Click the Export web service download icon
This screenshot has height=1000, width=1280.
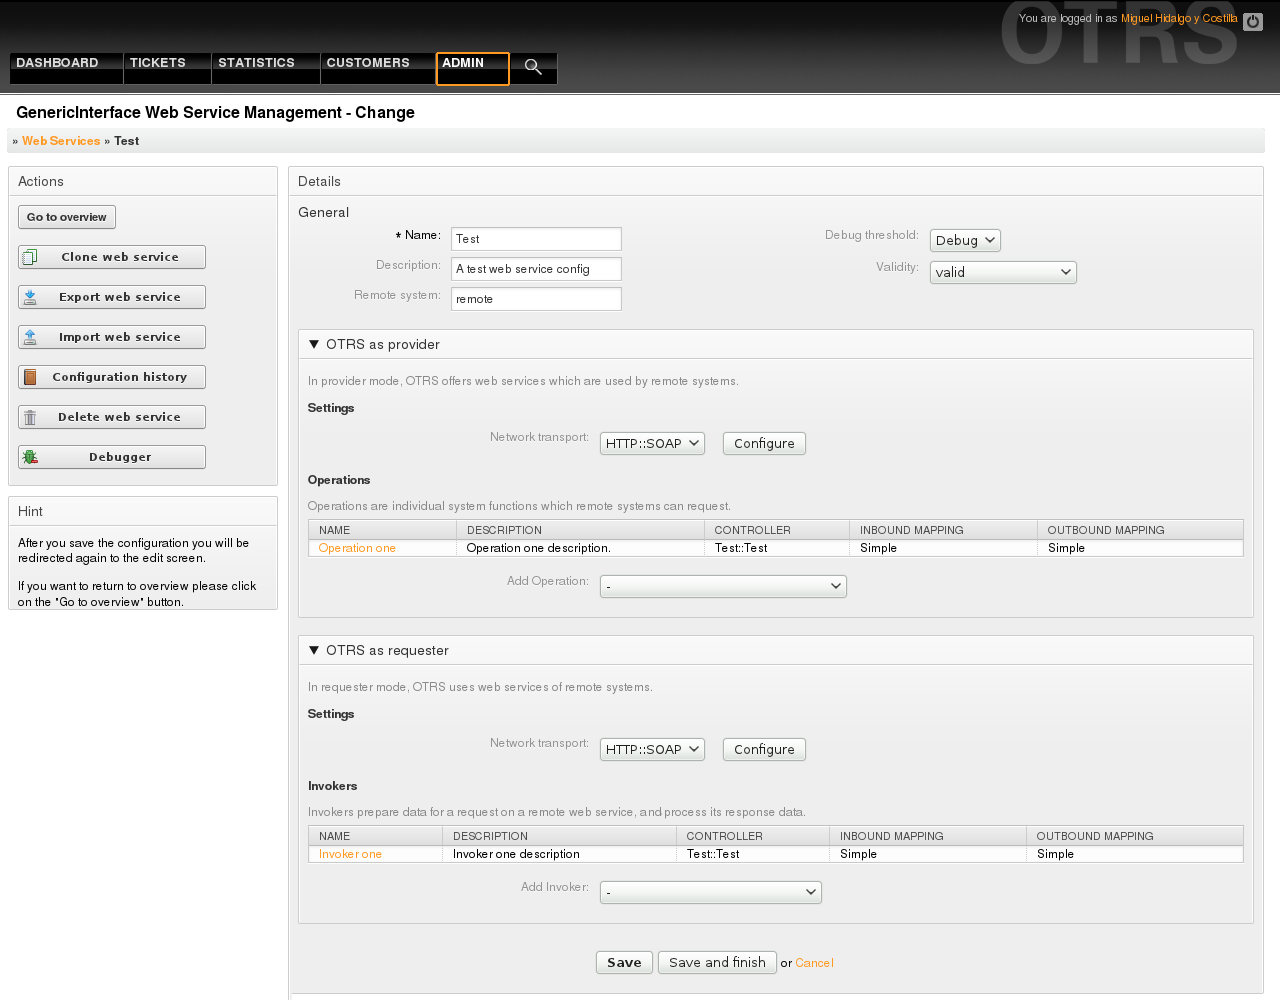(30, 297)
